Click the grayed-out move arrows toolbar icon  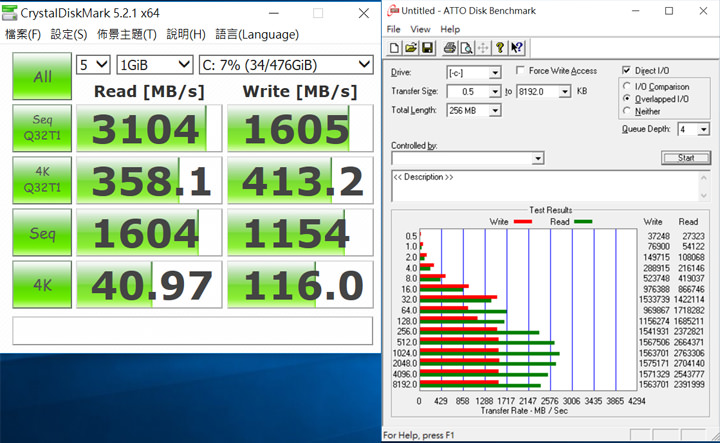click(482, 48)
